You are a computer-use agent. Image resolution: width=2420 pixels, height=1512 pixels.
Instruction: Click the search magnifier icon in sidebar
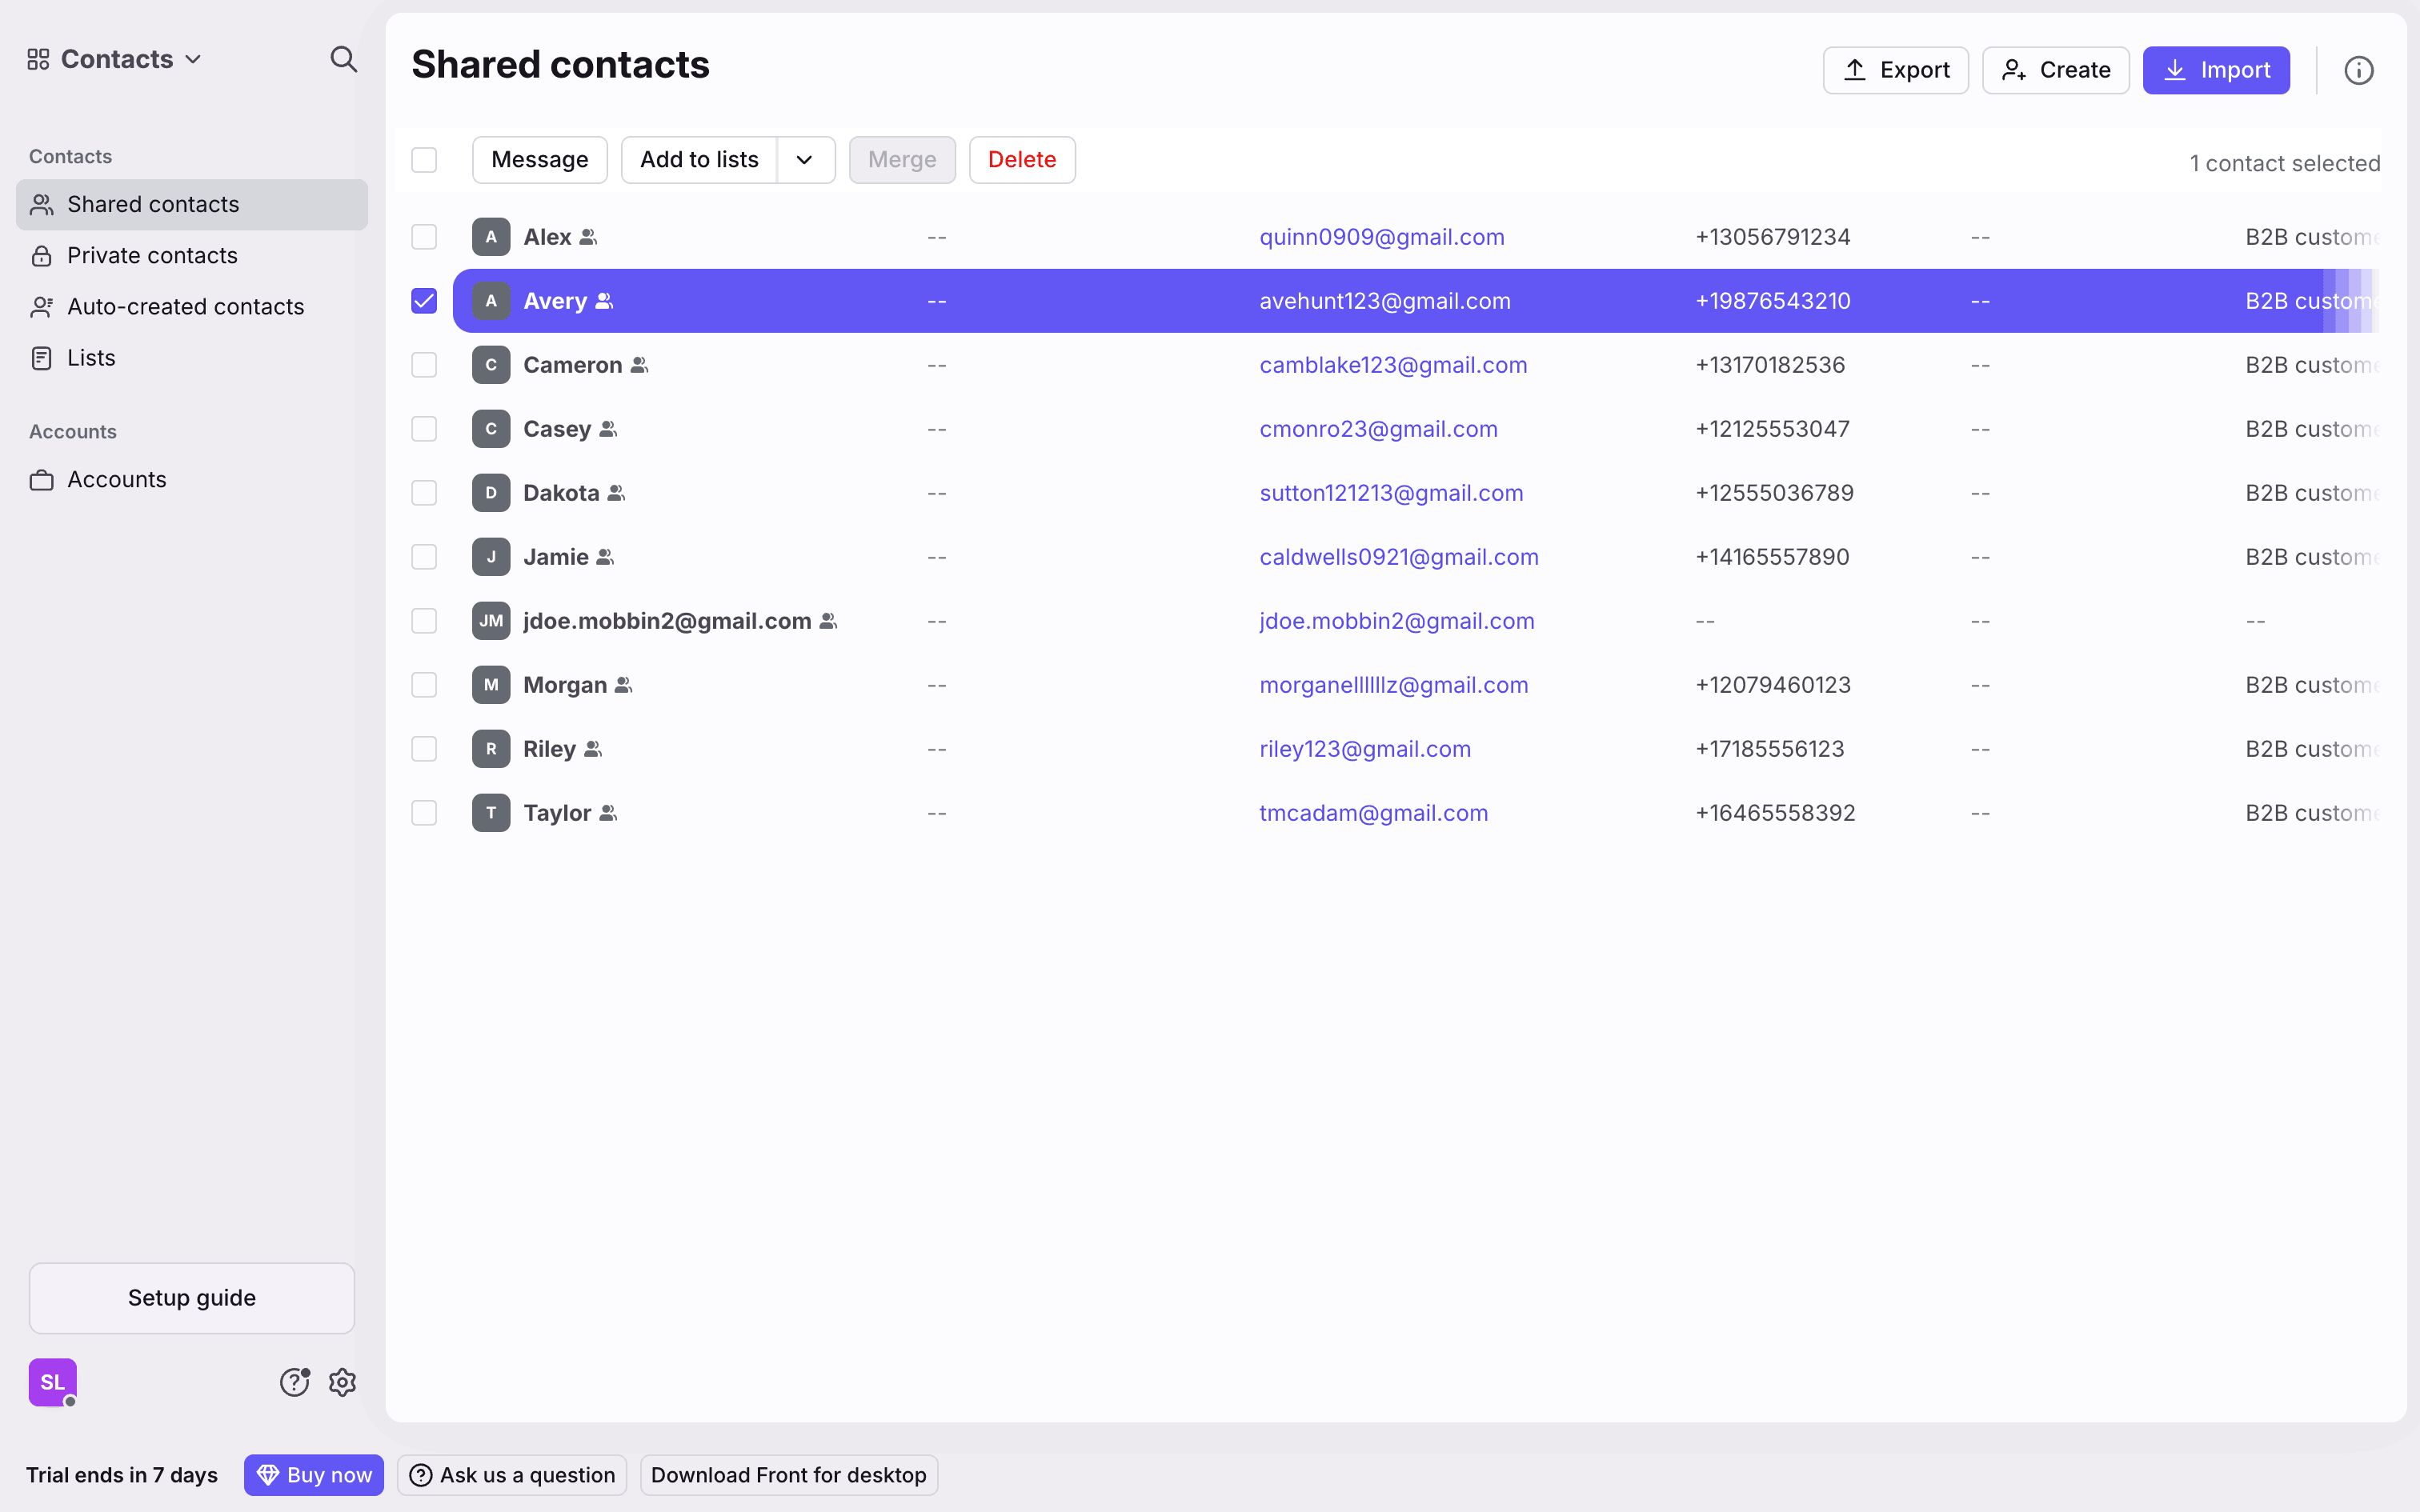(343, 59)
